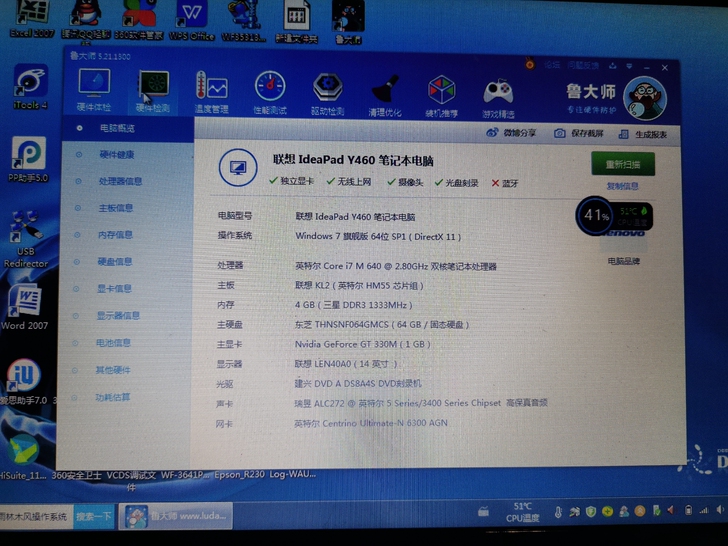Share via 微博分享
The image size is (728, 546).
pyautogui.click(x=511, y=133)
